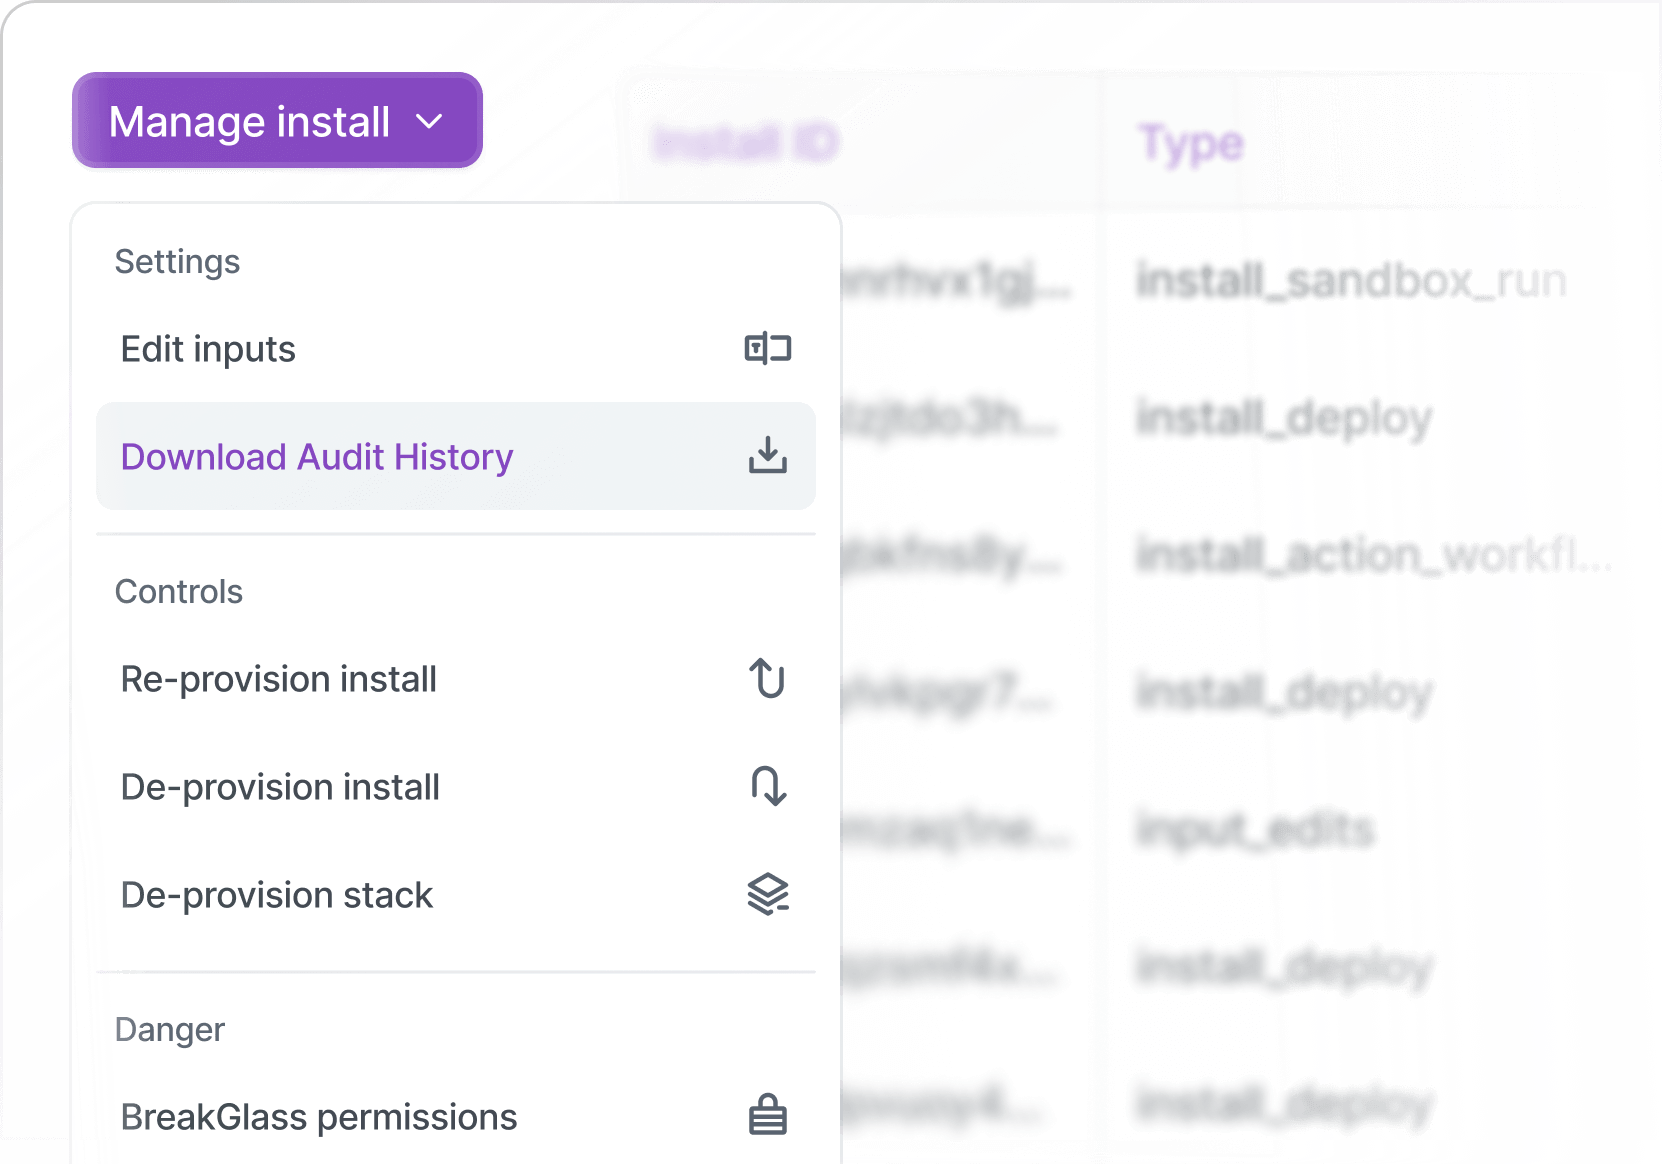Click the Re-provision upward arrow icon
Screen dimensions: 1662x1164
click(x=767, y=679)
